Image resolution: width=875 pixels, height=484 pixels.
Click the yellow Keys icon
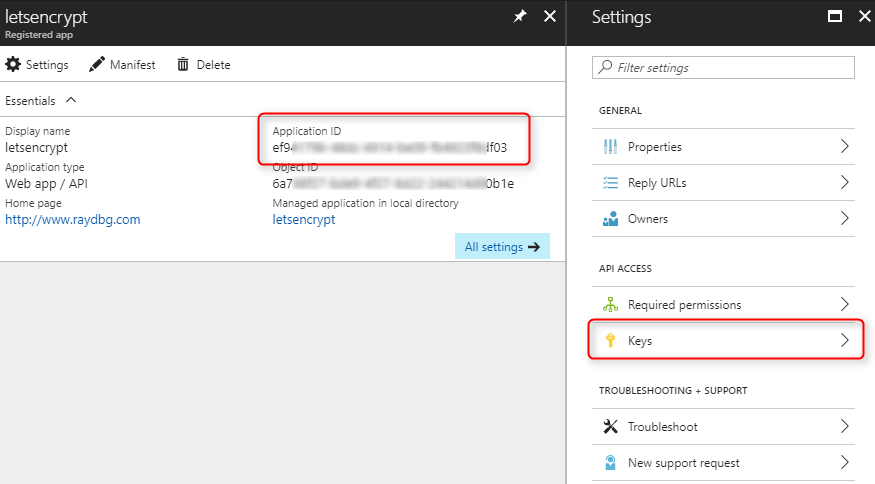click(x=611, y=341)
